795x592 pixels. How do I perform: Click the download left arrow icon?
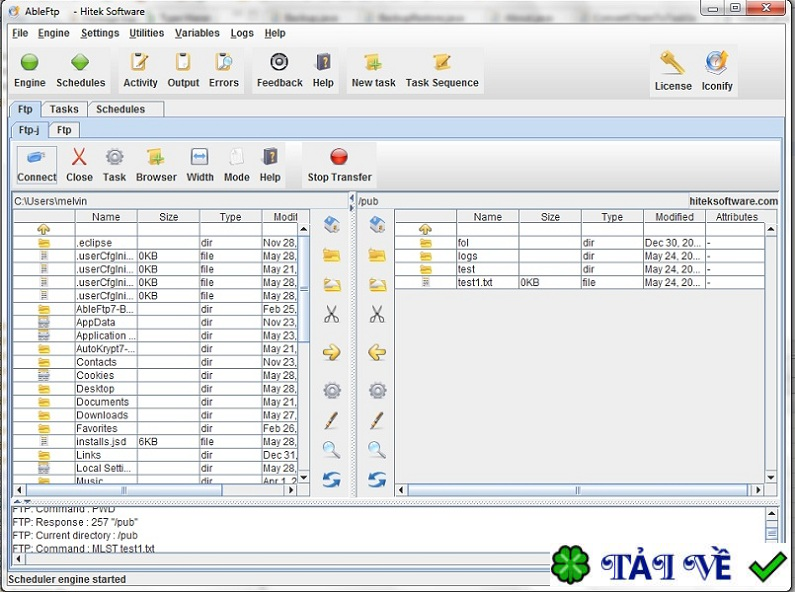tap(377, 352)
